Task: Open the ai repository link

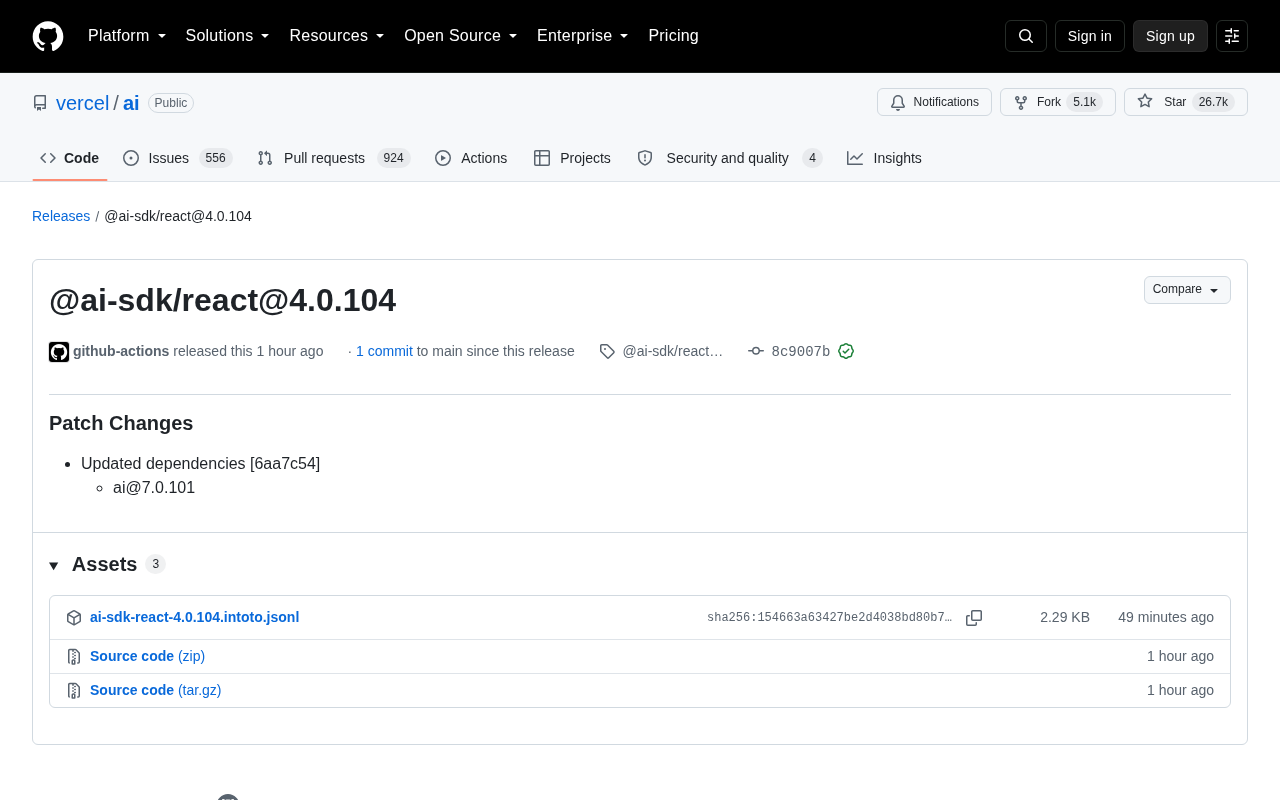Action: tap(131, 103)
